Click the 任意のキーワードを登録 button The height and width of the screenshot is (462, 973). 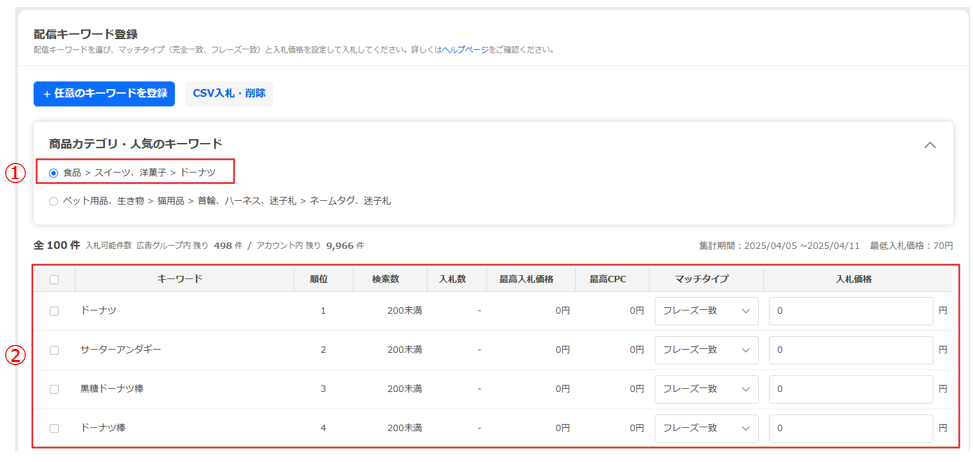tap(104, 94)
